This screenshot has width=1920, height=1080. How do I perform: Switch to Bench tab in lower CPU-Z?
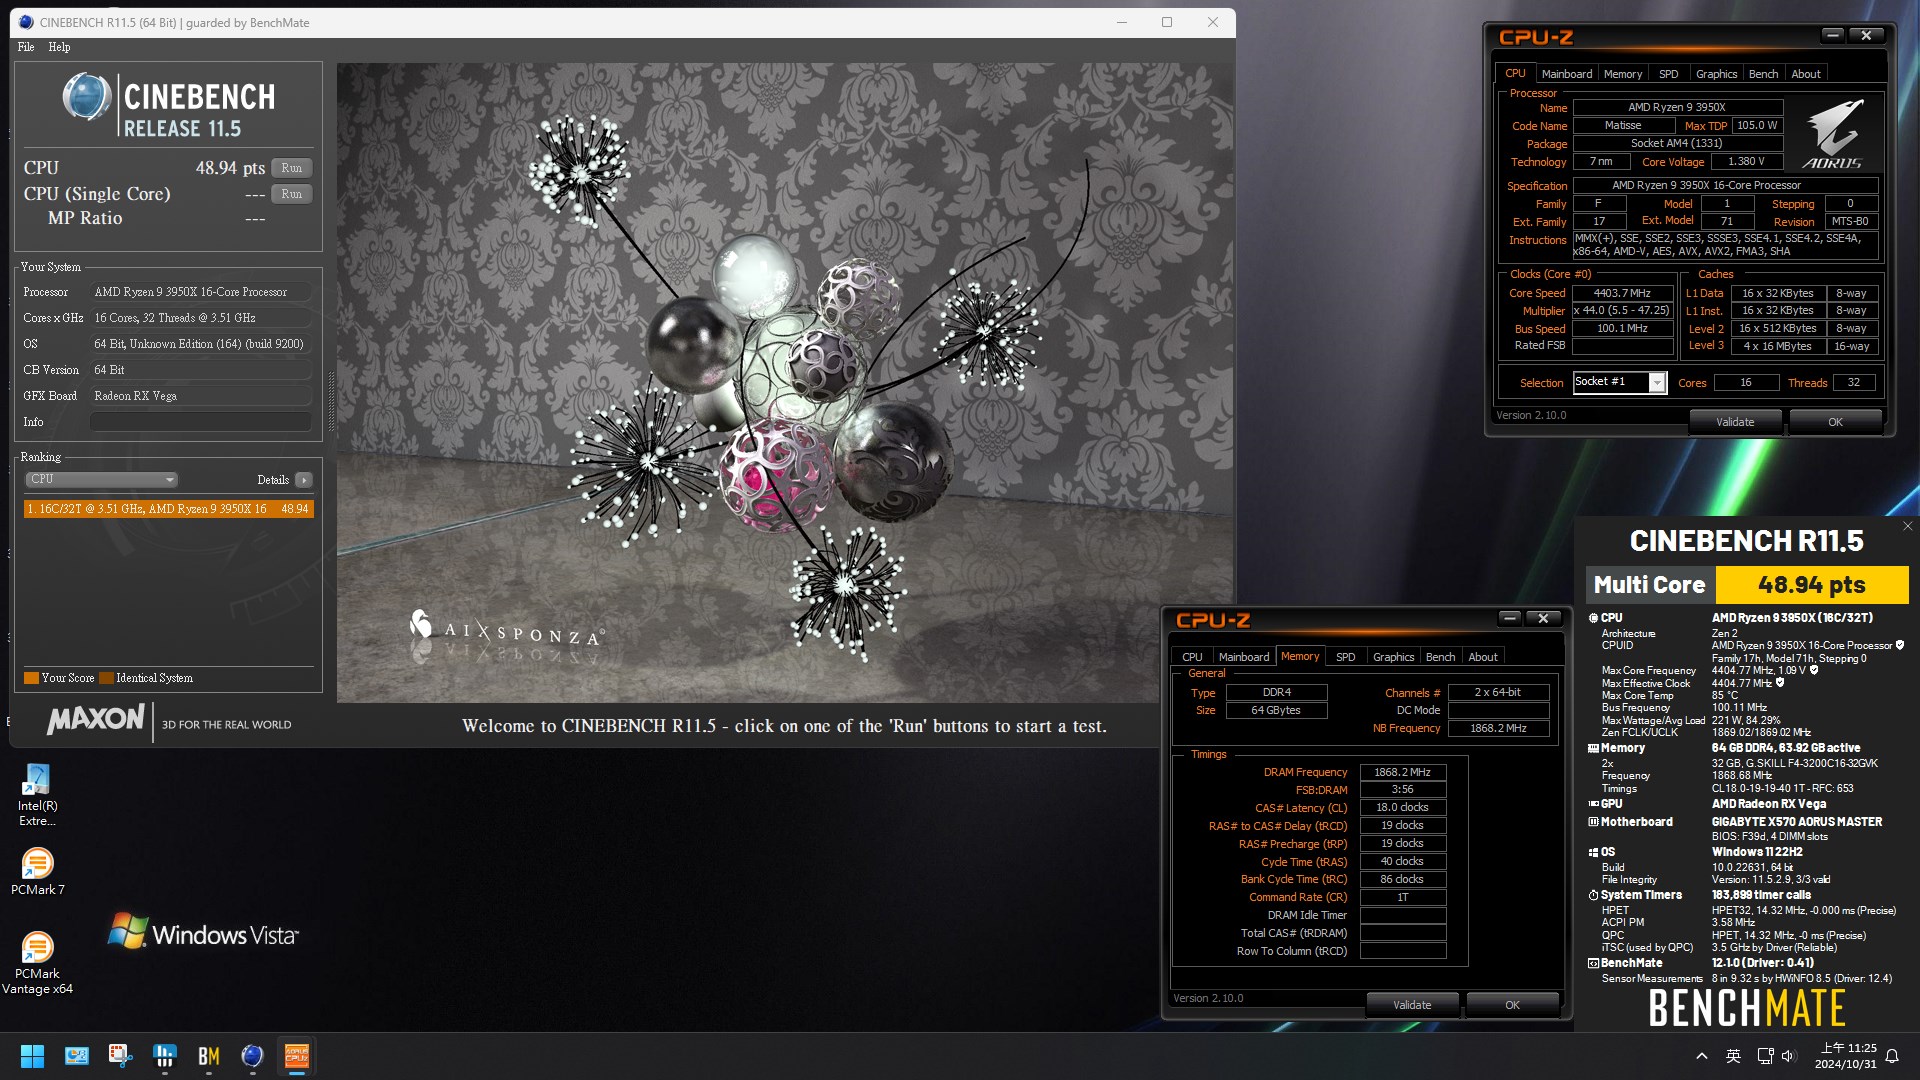[x=1440, y=657]
